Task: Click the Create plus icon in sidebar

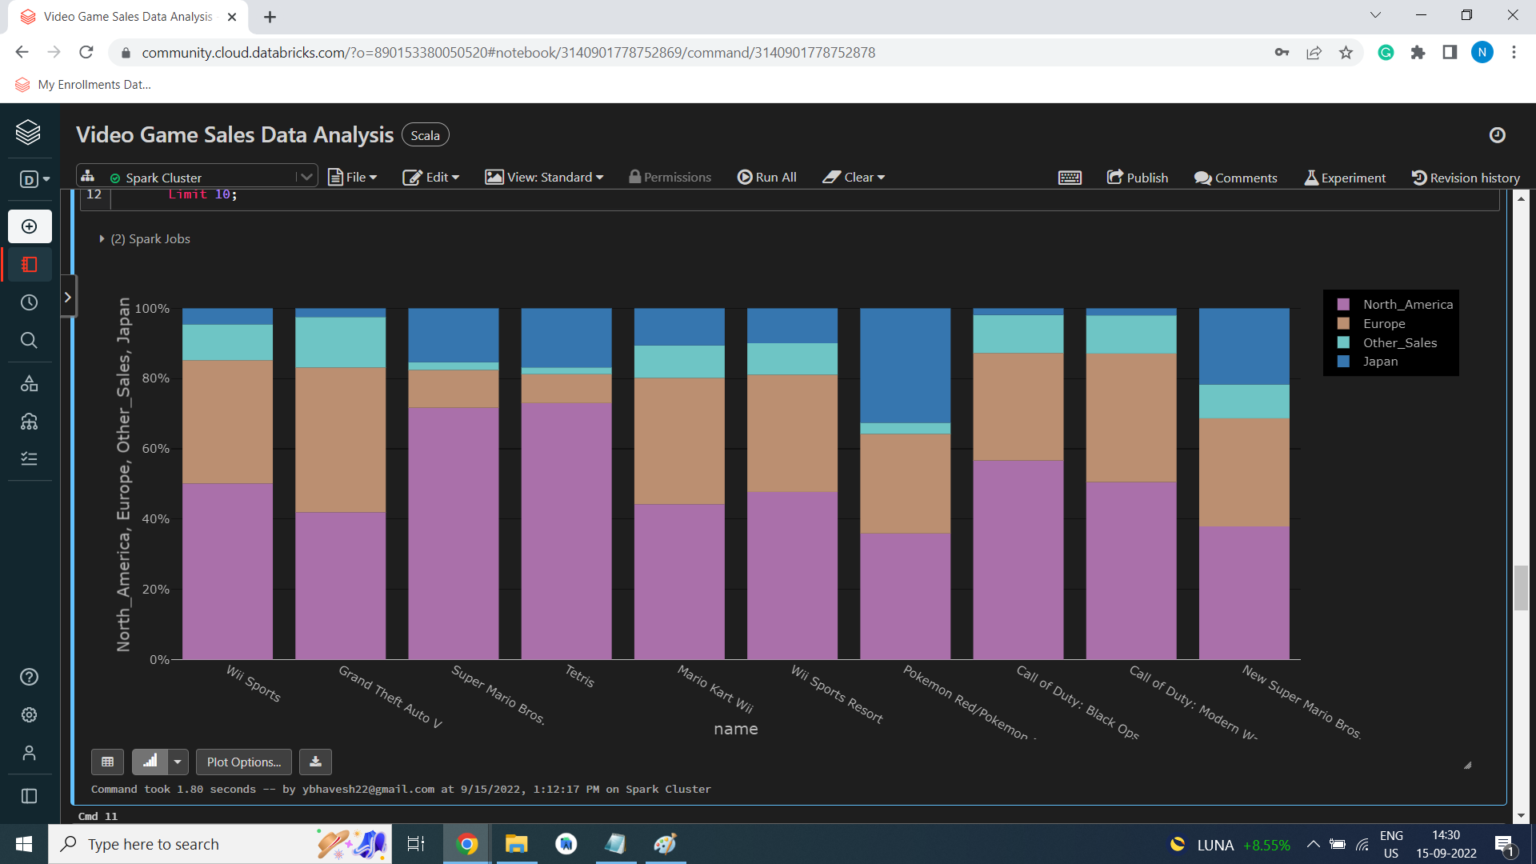Action: point(29,227)
